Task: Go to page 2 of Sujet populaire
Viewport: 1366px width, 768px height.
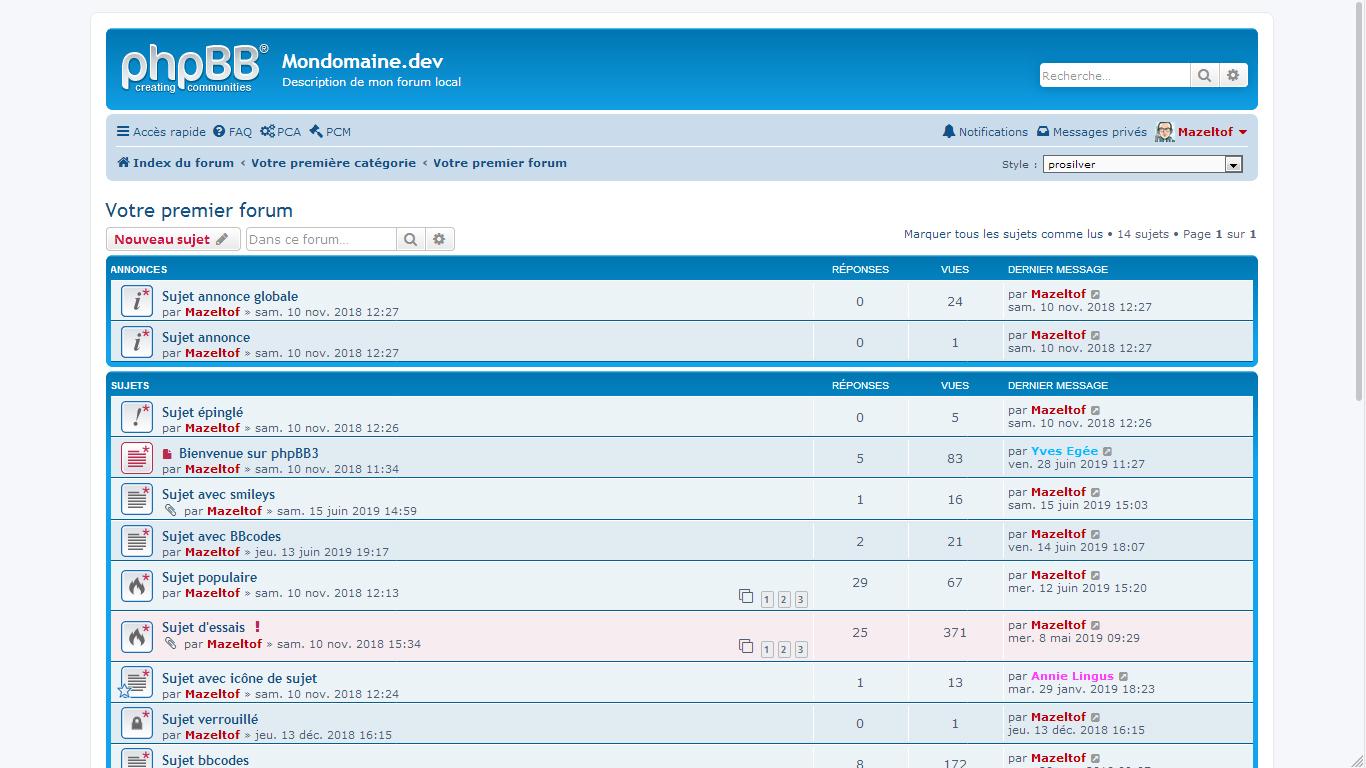Action: [x=784, y=599]
